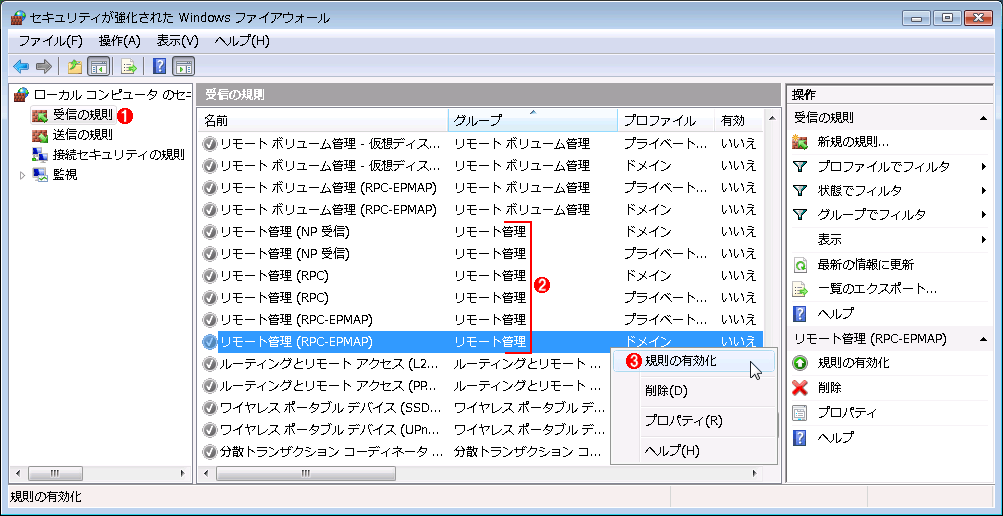The width and height of the screenshot is (1003, 516).
Task: Click the export icon beside 一覧のエクスポート
Action: (800, 289)
